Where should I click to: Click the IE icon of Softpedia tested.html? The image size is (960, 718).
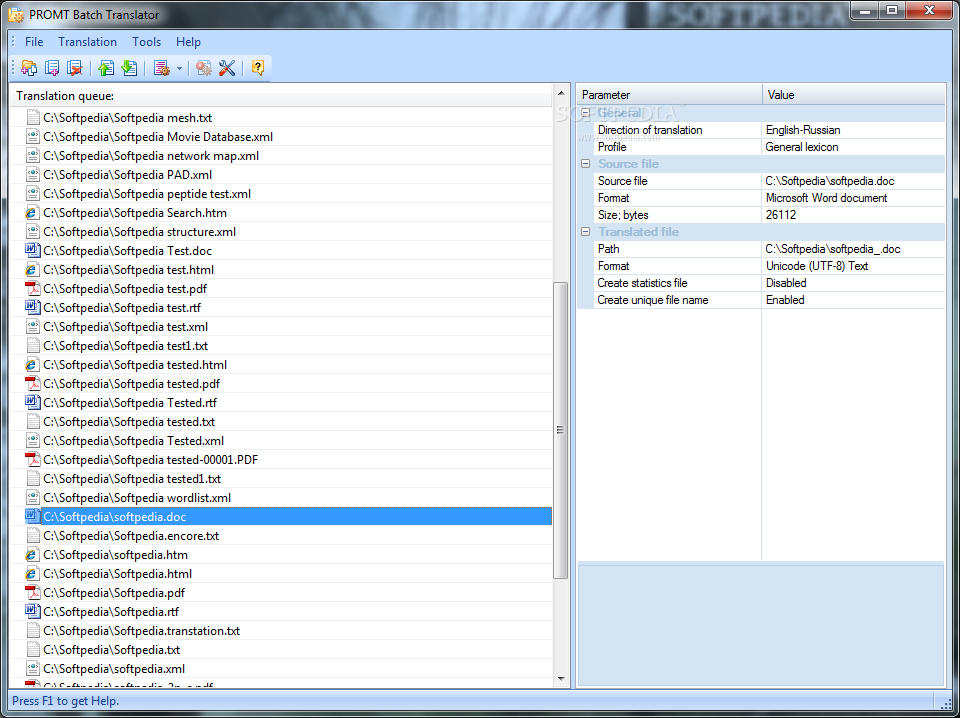(32, 365)
